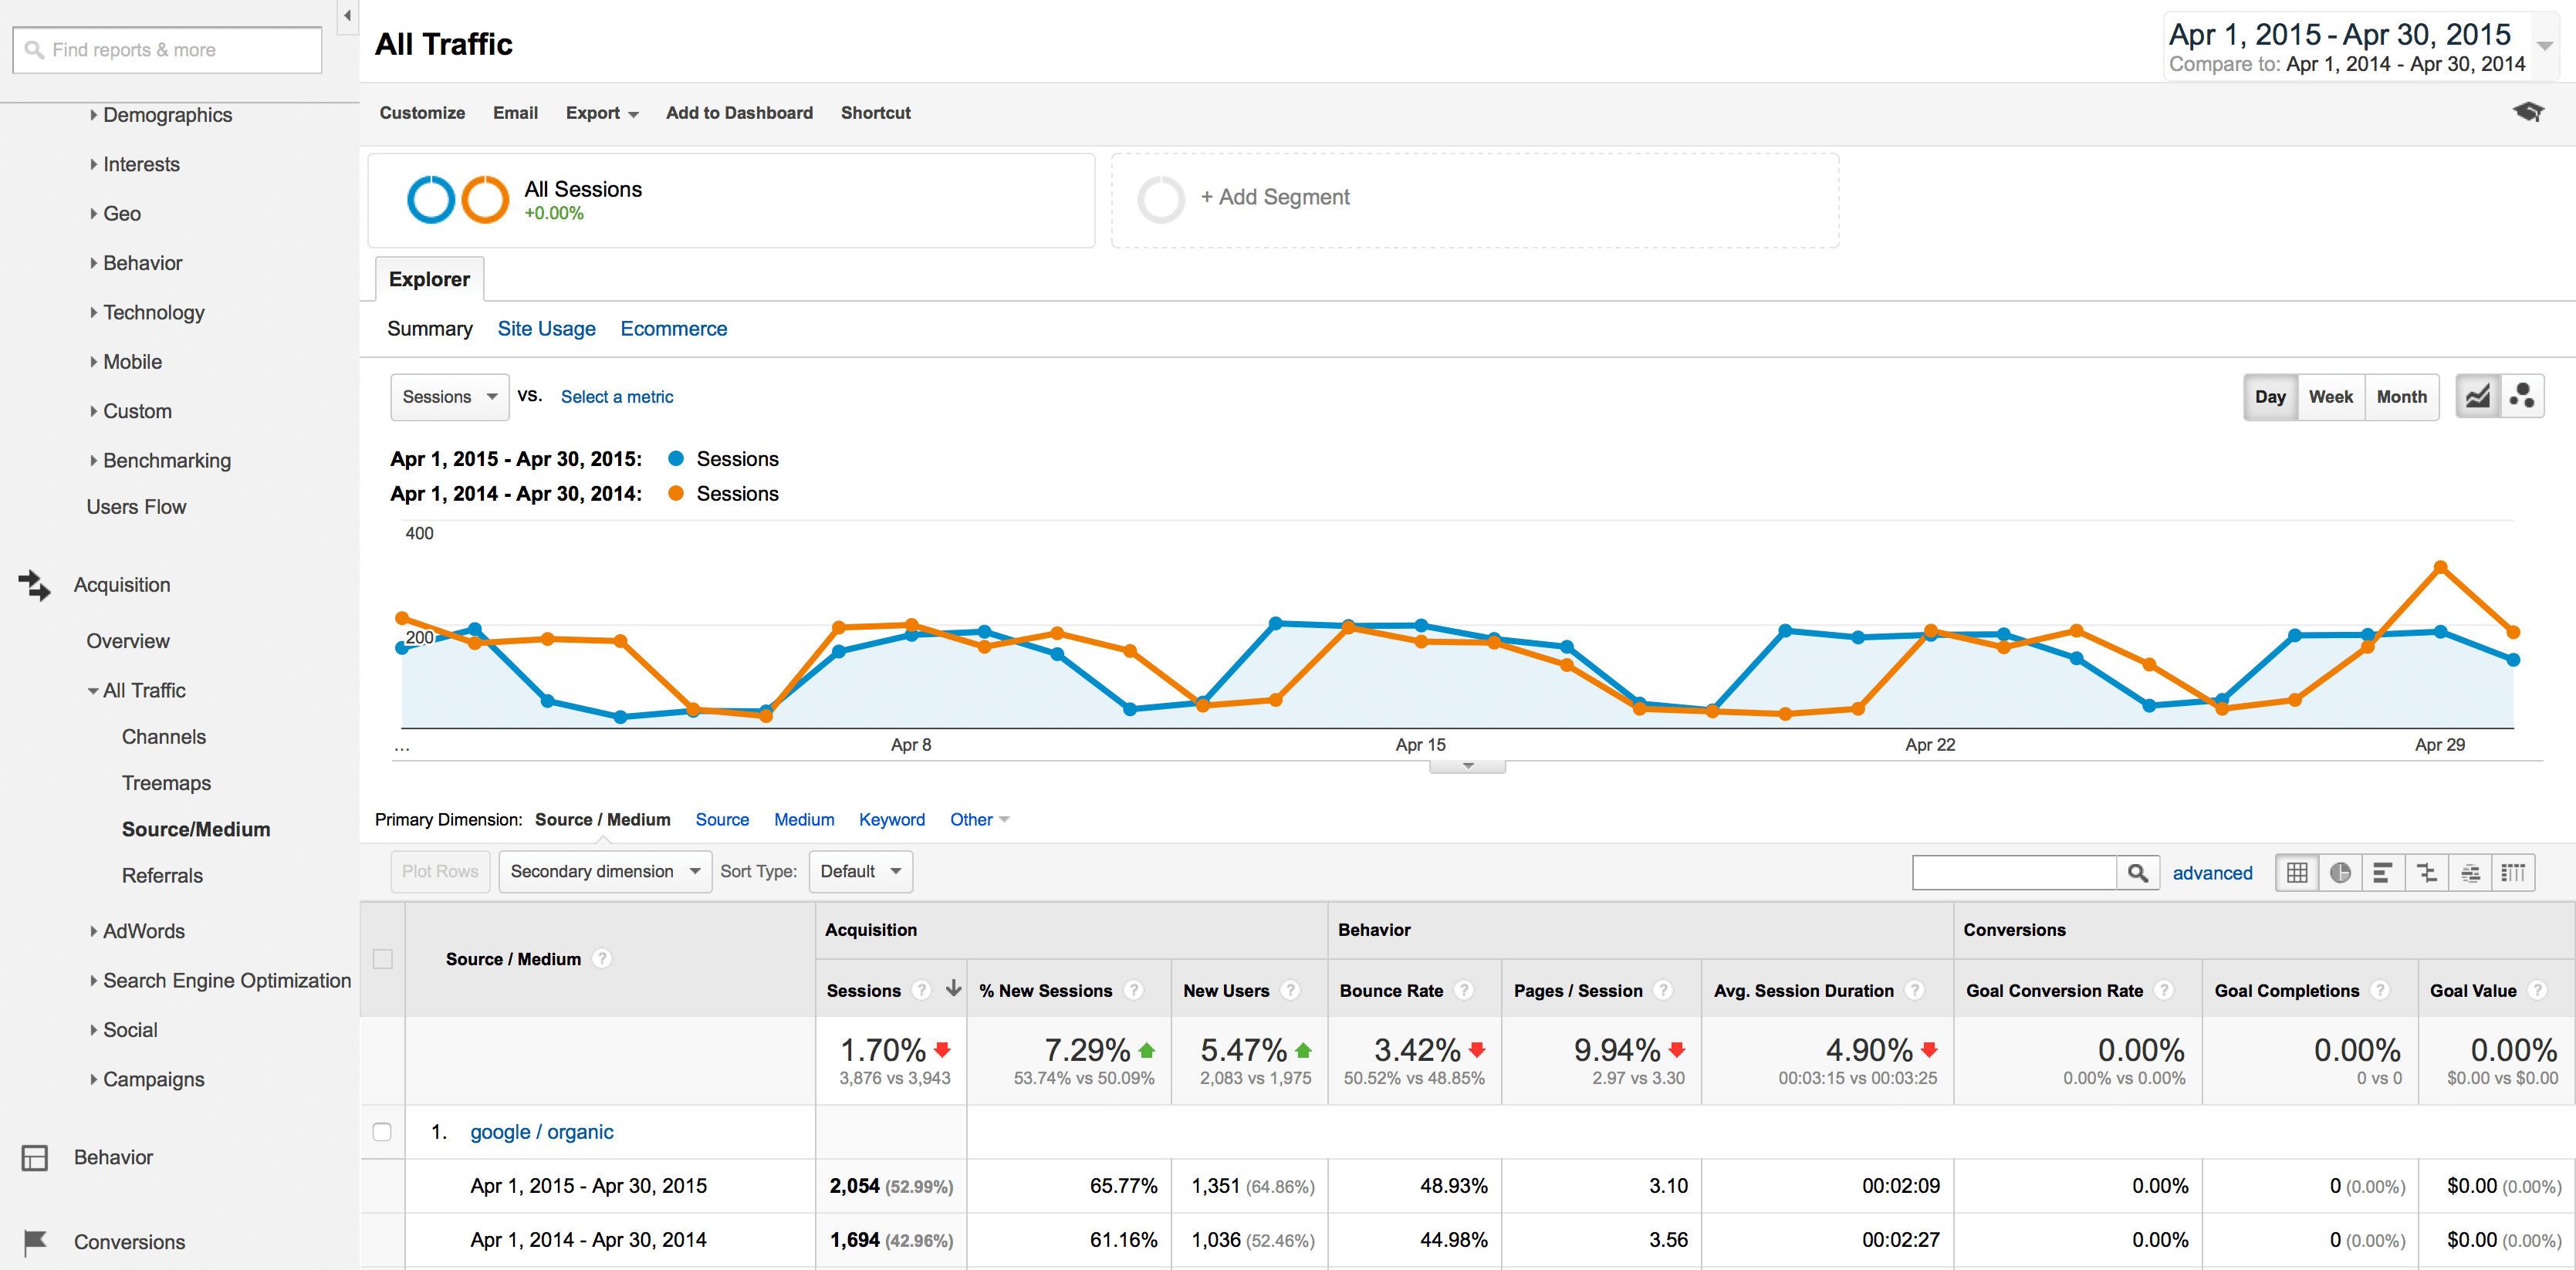Click the table search magnifier button
2576x1270 pixels.
(2138, 873)
